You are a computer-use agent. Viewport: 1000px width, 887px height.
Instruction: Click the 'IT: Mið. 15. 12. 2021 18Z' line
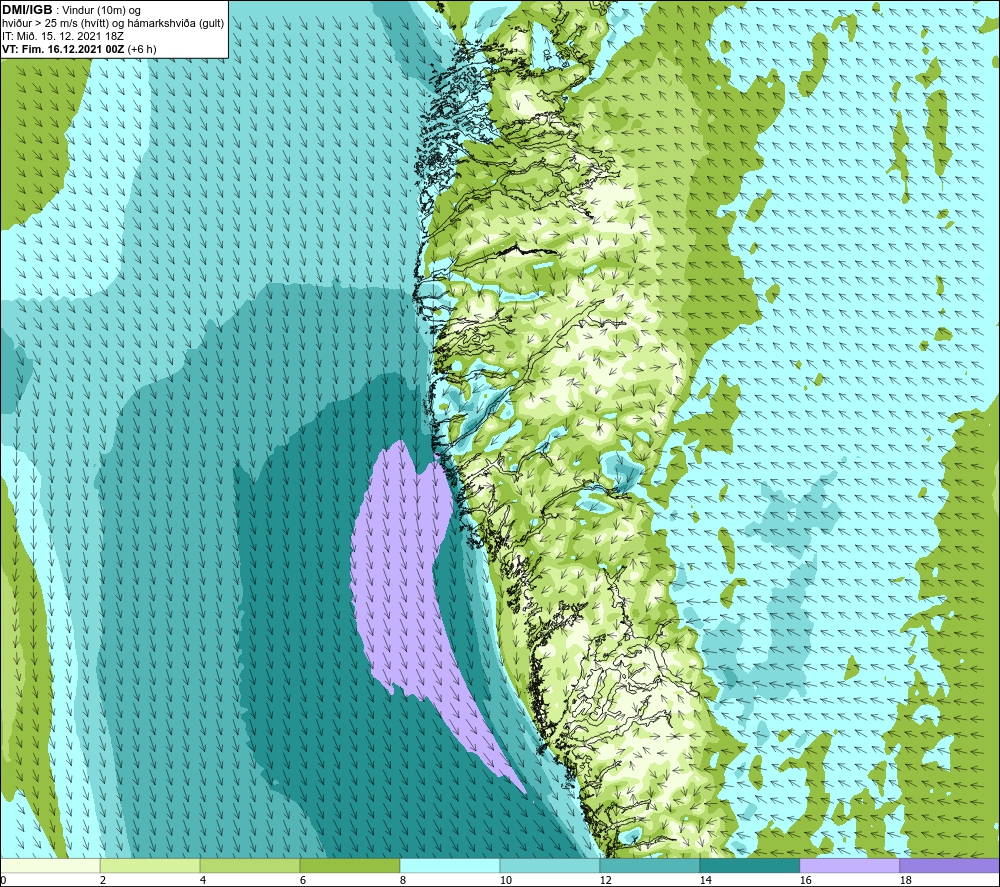pos(62,36)
